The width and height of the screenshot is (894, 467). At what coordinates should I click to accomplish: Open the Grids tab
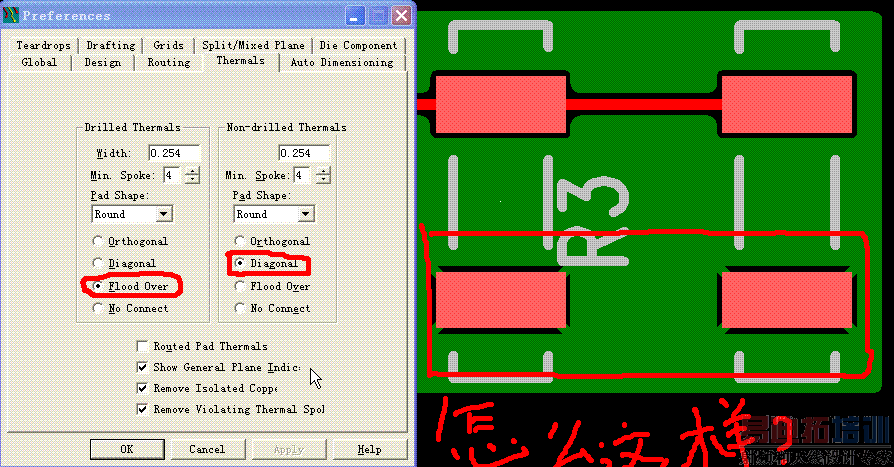[x=168, y=45]
